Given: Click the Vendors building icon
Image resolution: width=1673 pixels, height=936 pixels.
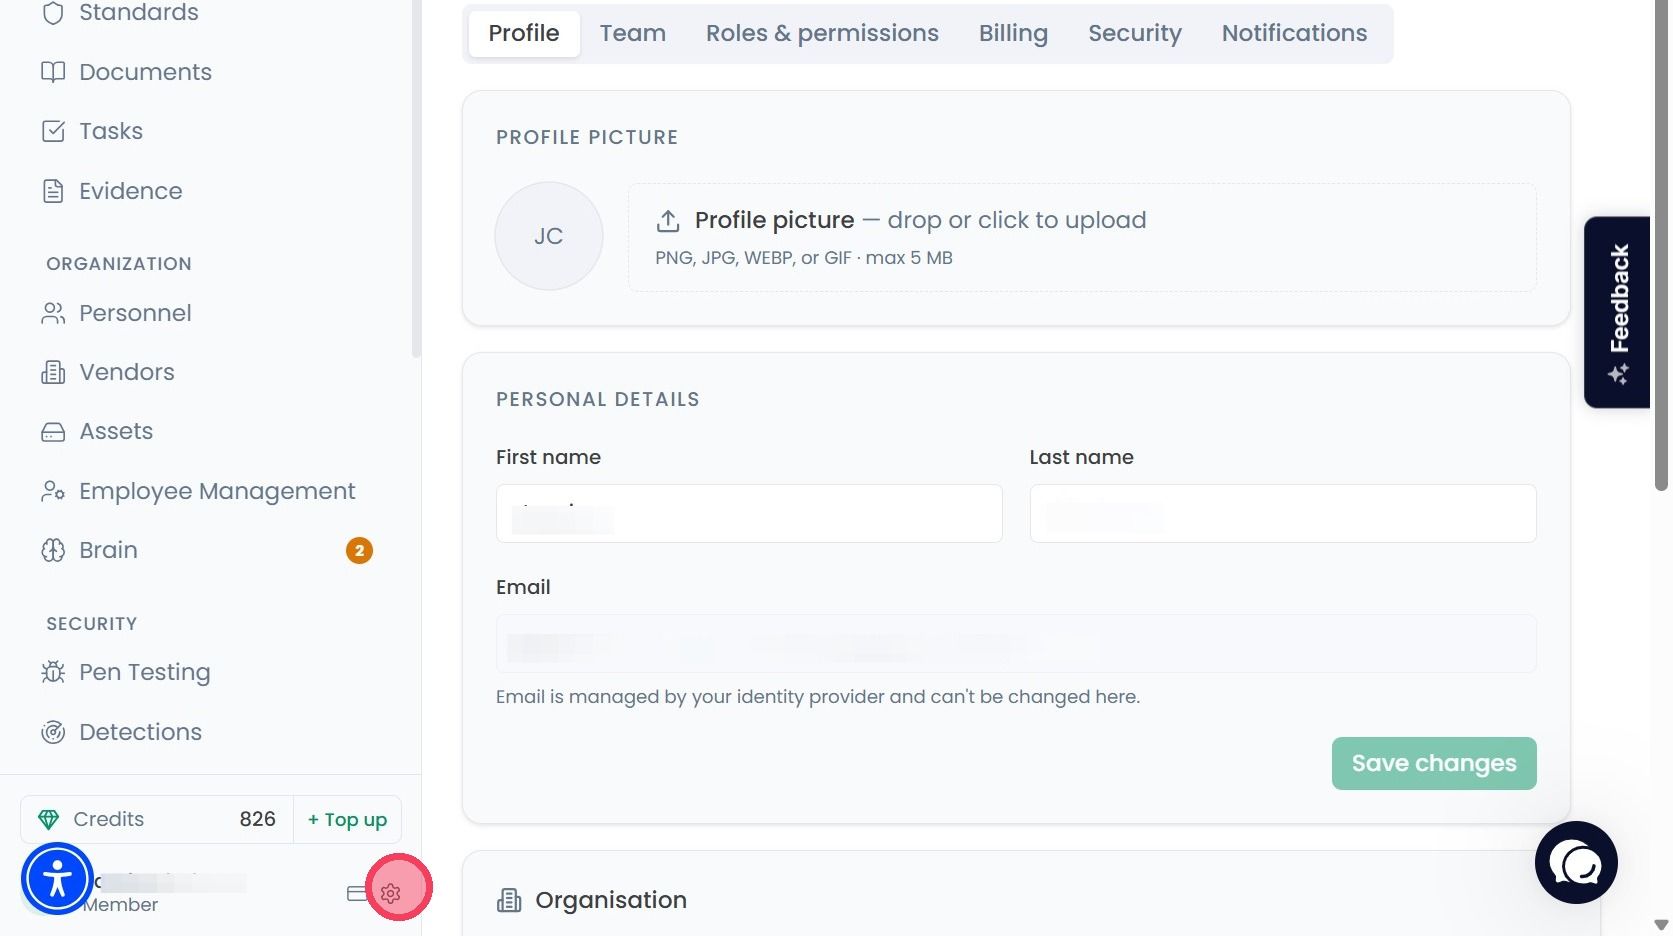Looking at the screenshot, I should (53, 372).
